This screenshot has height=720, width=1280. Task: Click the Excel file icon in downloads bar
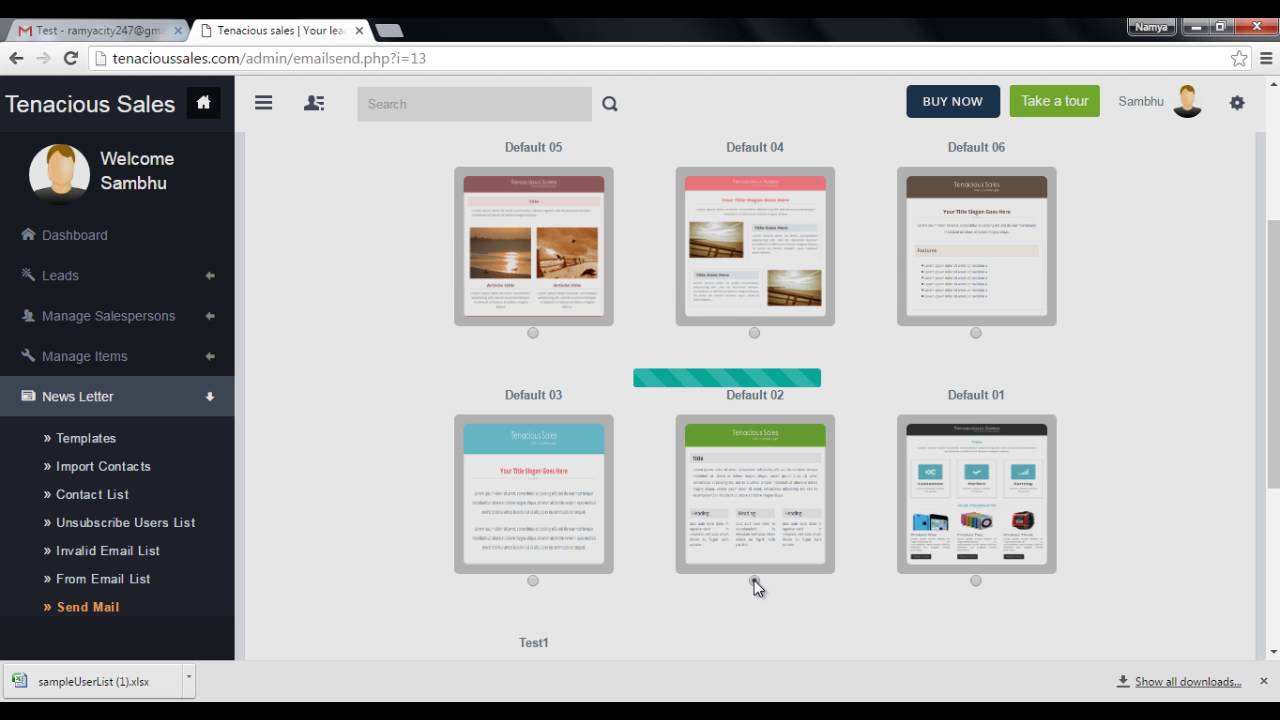[x=20, y=681]
